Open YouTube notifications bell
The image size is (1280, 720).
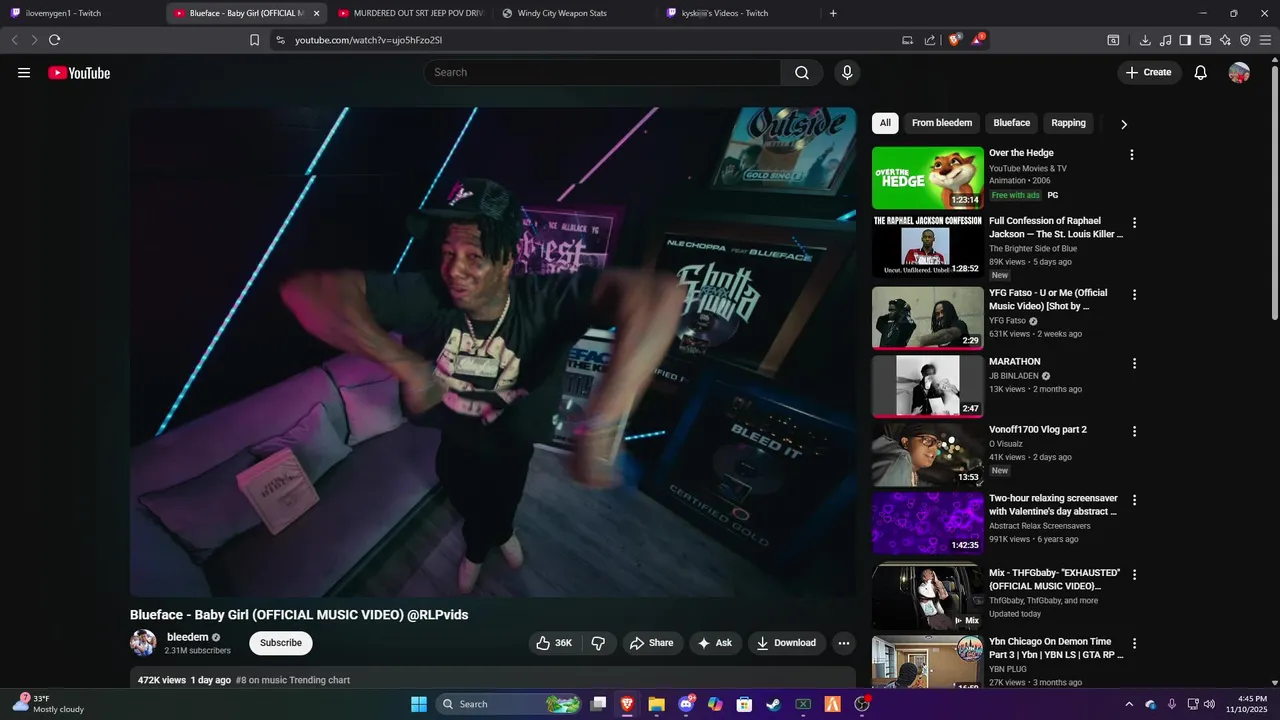[x=1201, y=72]
